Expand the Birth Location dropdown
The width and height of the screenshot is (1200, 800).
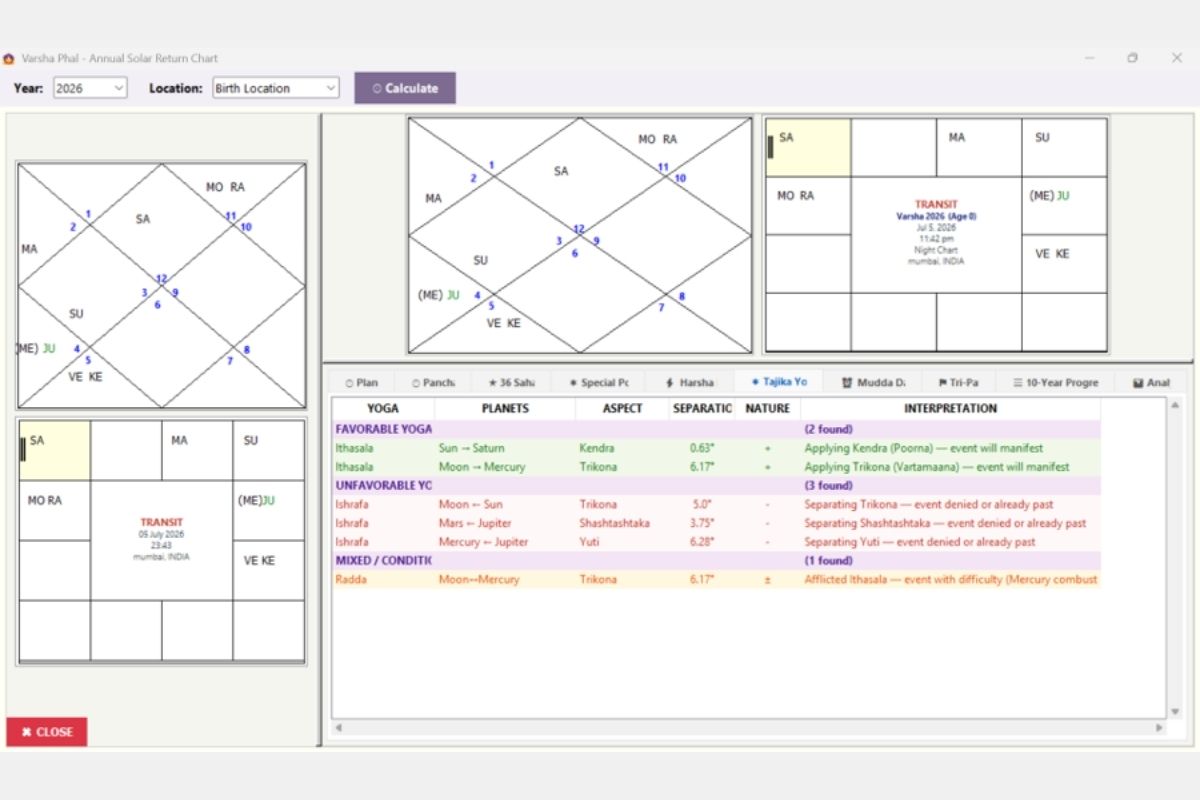pyautogui.click(x=276, y=88)
